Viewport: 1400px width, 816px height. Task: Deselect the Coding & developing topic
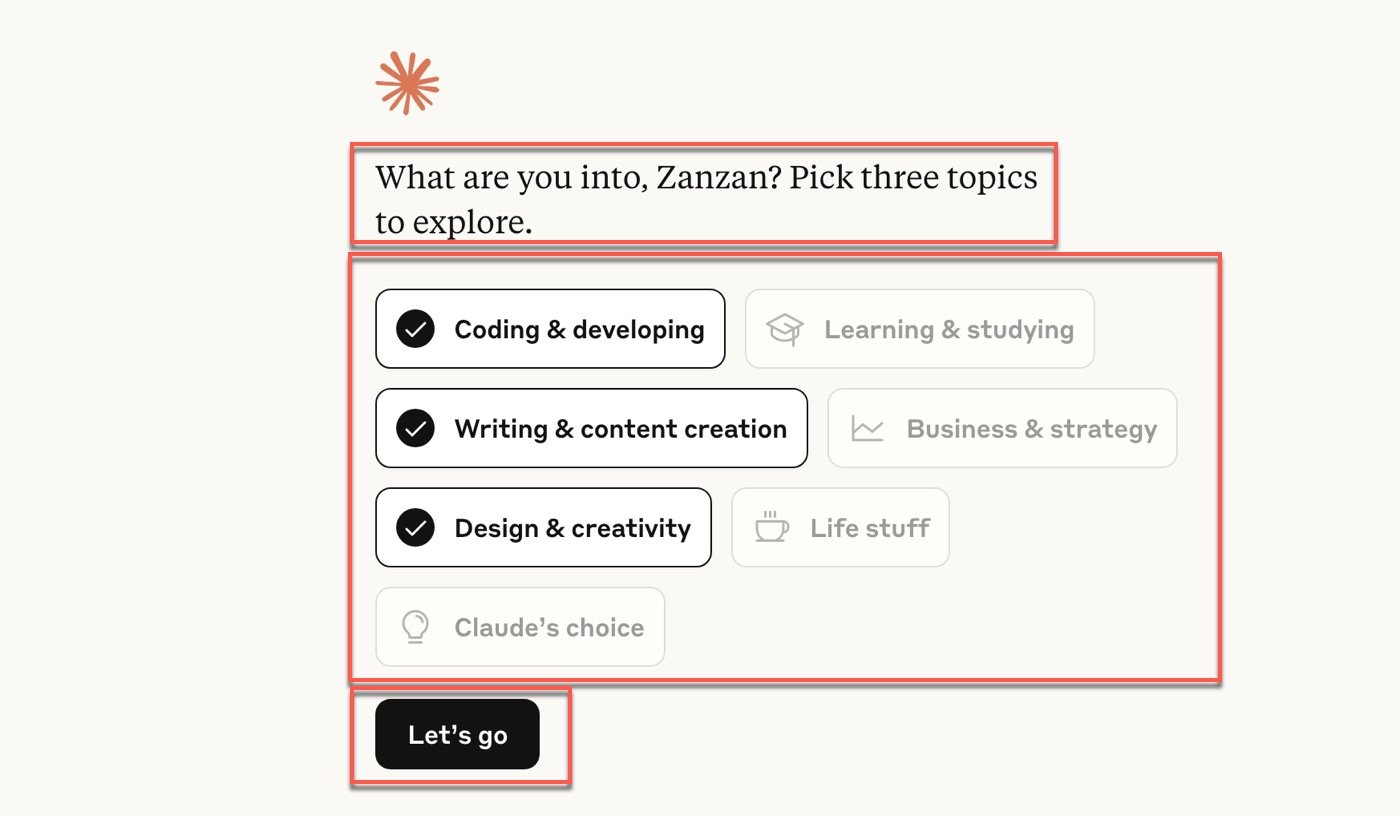coord(550,329)
